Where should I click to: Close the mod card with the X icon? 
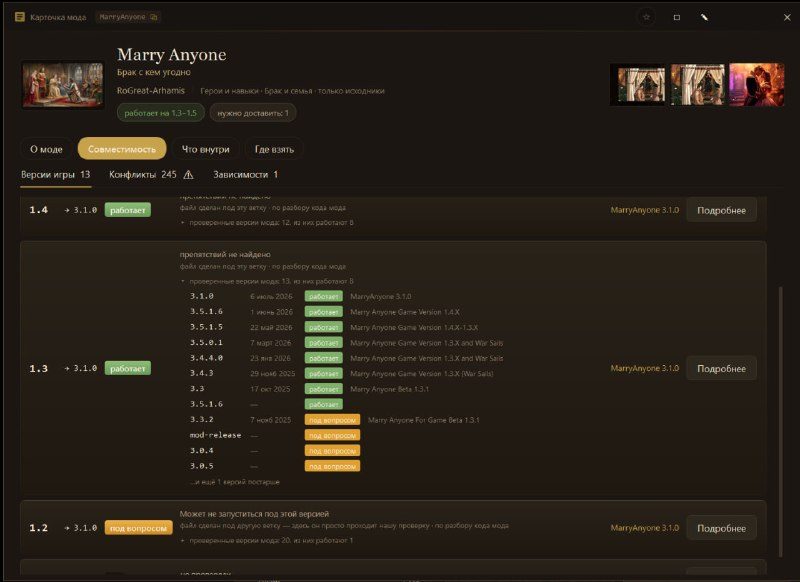[x=787, y=17]
